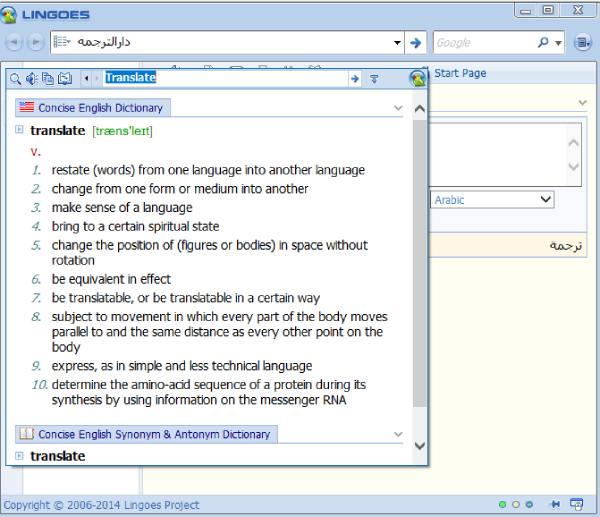Viewport: 600px width, 517px height.
Task: Click the search magnifier icon in popup toolbar
Action: coord(15,78)
